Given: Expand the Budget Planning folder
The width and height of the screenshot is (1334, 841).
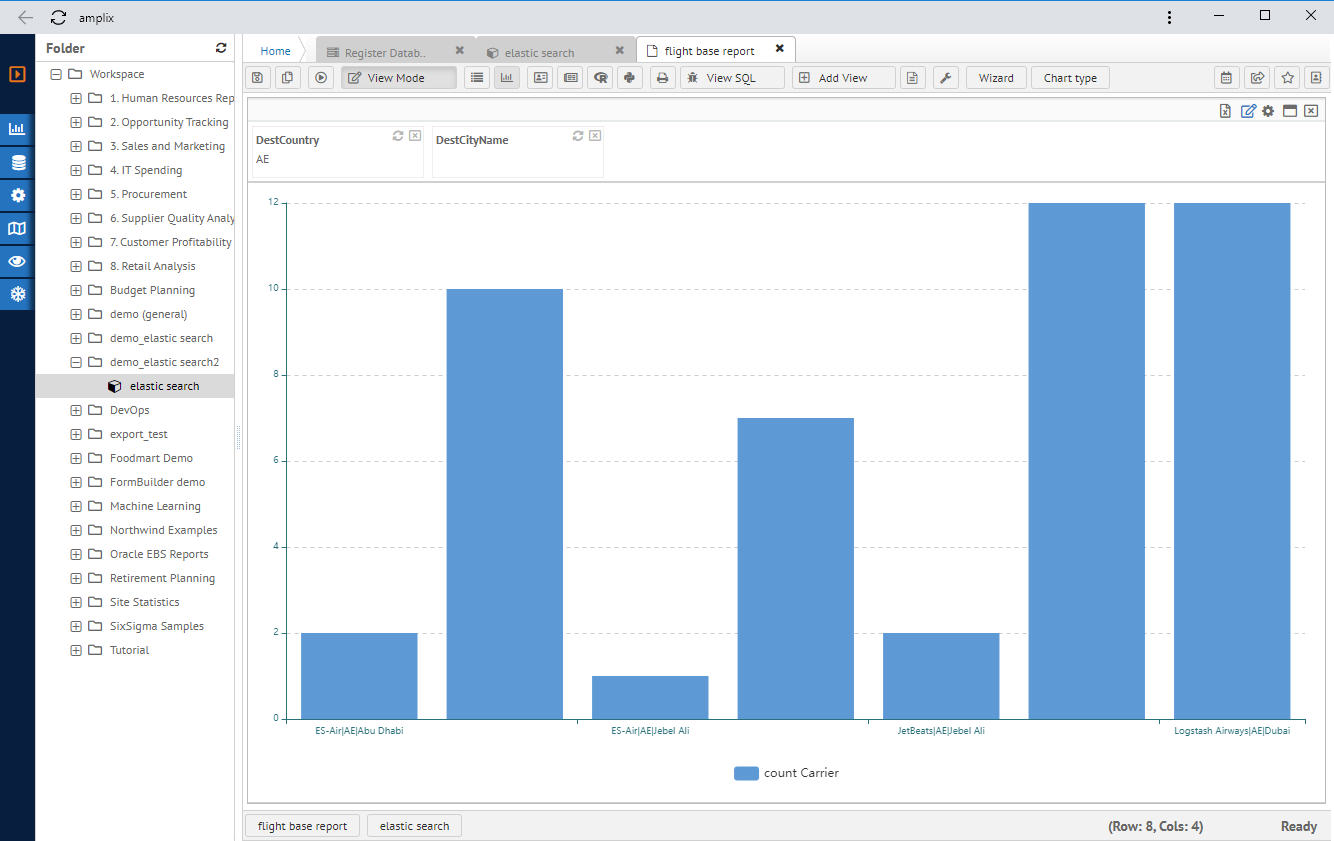Looking at the screenshot, I should (x=76, y=290).
